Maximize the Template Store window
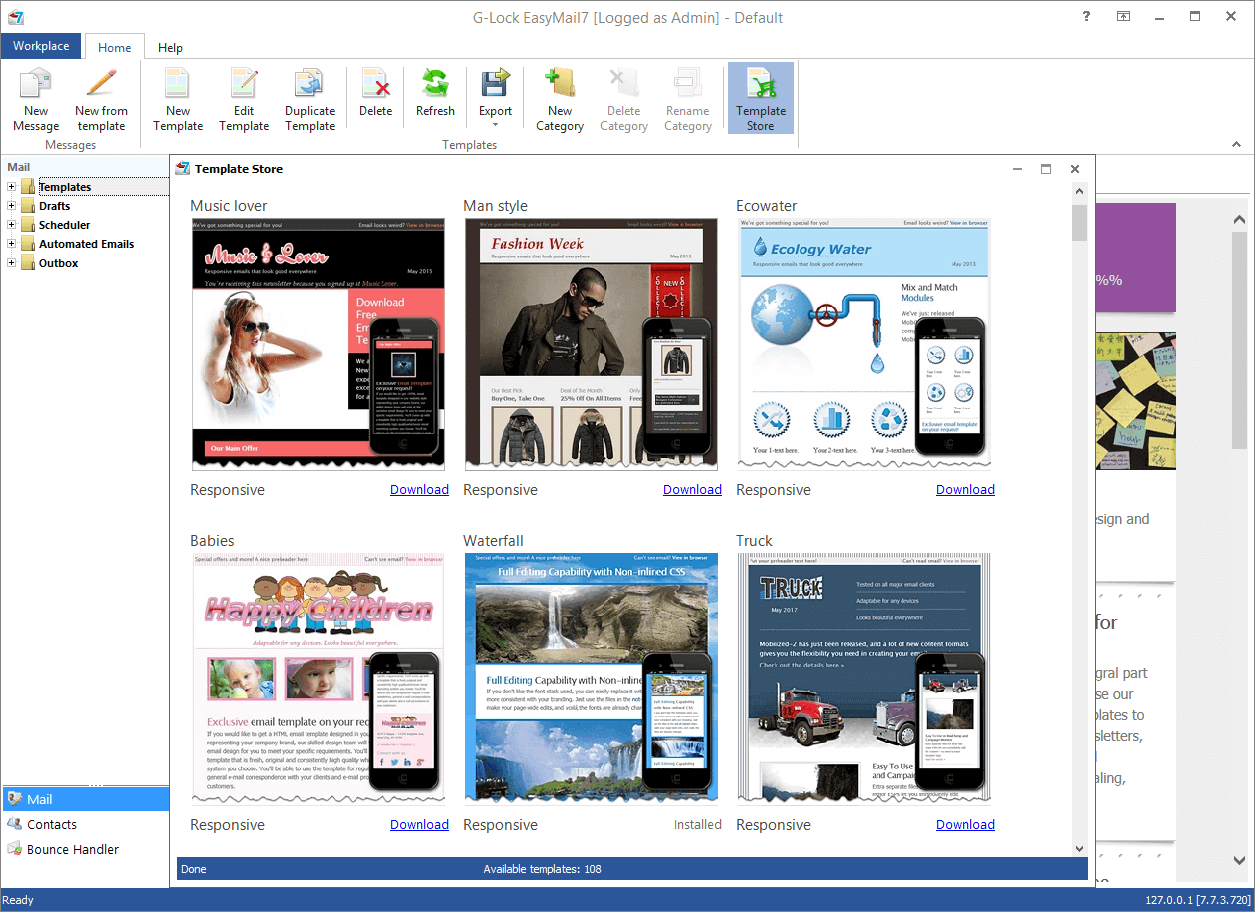Screen dimensions: 1255x912 point(1046,169)
